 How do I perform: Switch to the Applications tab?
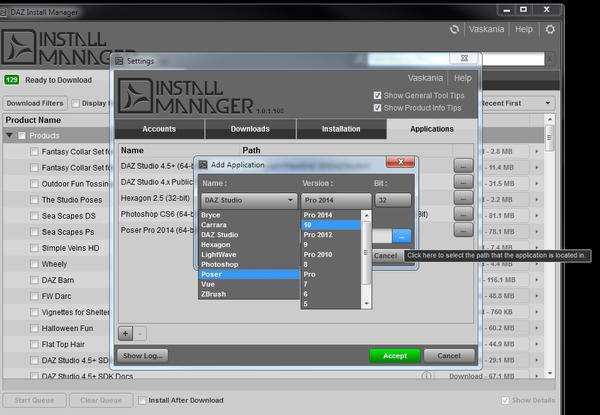pos(432,129)
